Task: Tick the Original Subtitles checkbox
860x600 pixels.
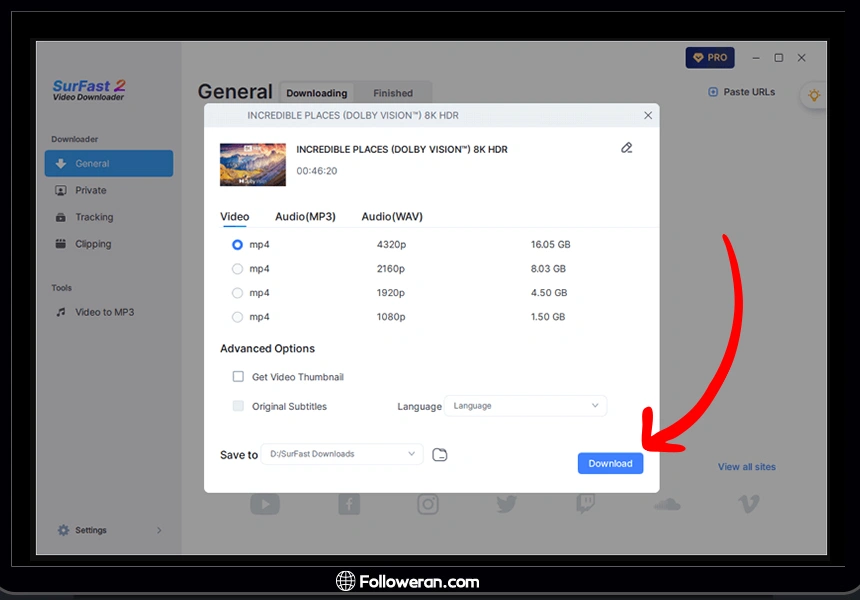Action: [238, 406]
